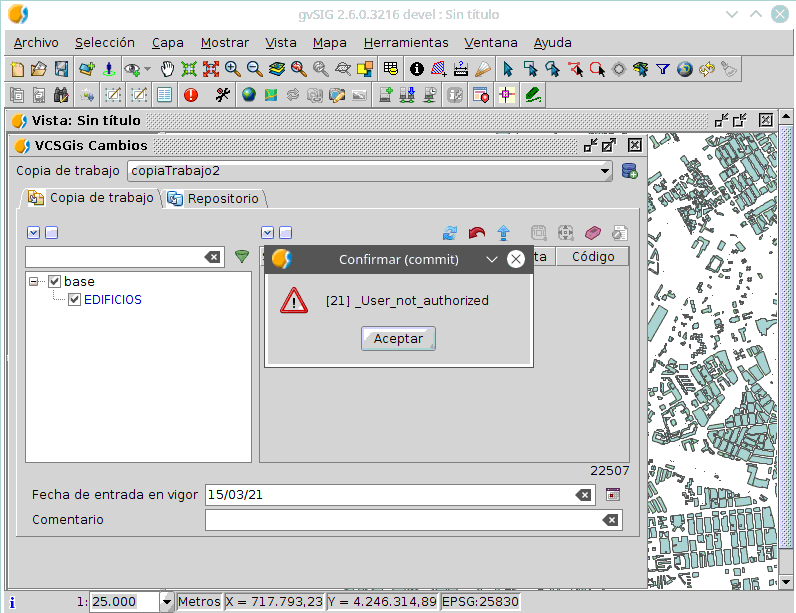
Task: Click the zoom out magnifier
Action: click(254, 69)
